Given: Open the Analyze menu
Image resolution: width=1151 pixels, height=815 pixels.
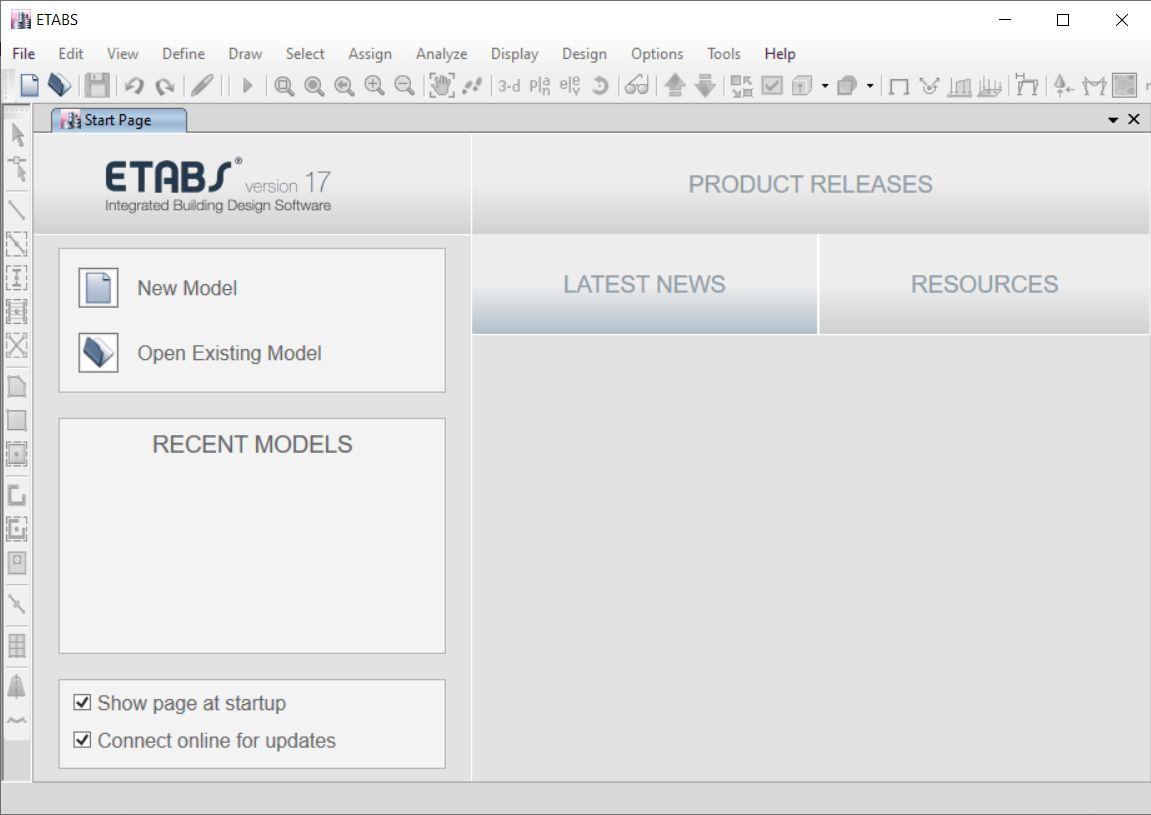Looking at the screenshot, I should point(441,54).
